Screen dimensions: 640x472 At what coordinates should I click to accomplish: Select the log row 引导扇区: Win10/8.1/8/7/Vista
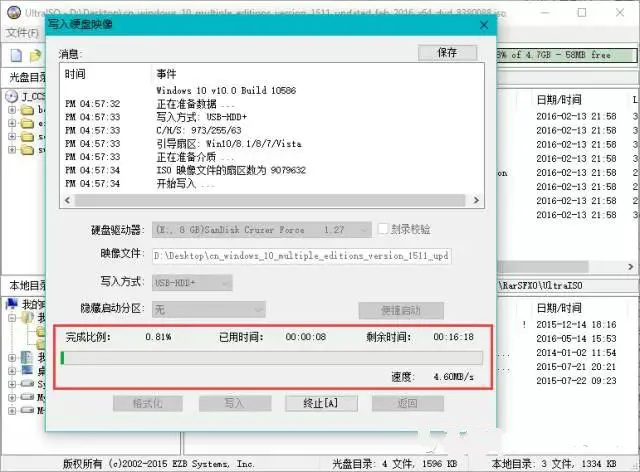pyautogui.click(x=229, y=144)
